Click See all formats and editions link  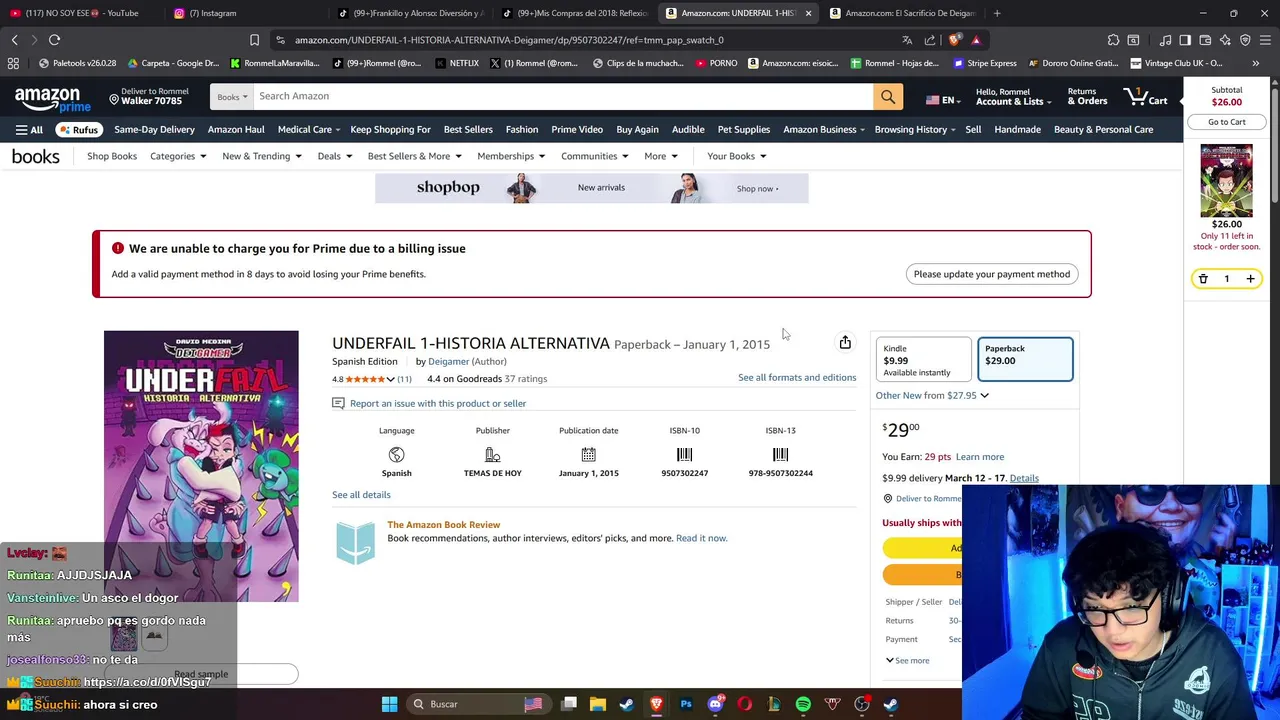pos(797,377)
